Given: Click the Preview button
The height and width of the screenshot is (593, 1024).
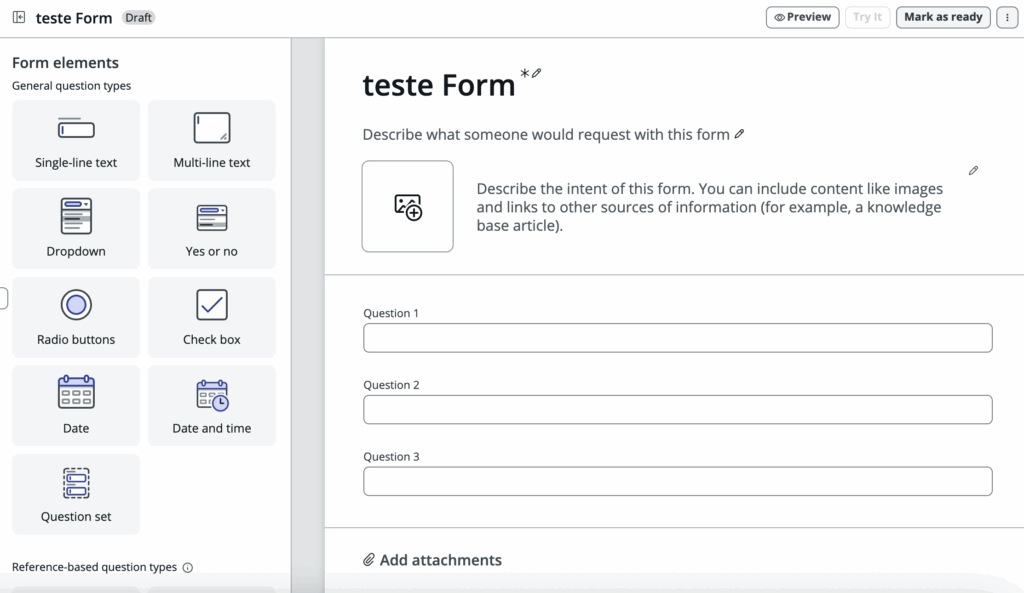Looking at the screenshot, I should coord(802,17).
